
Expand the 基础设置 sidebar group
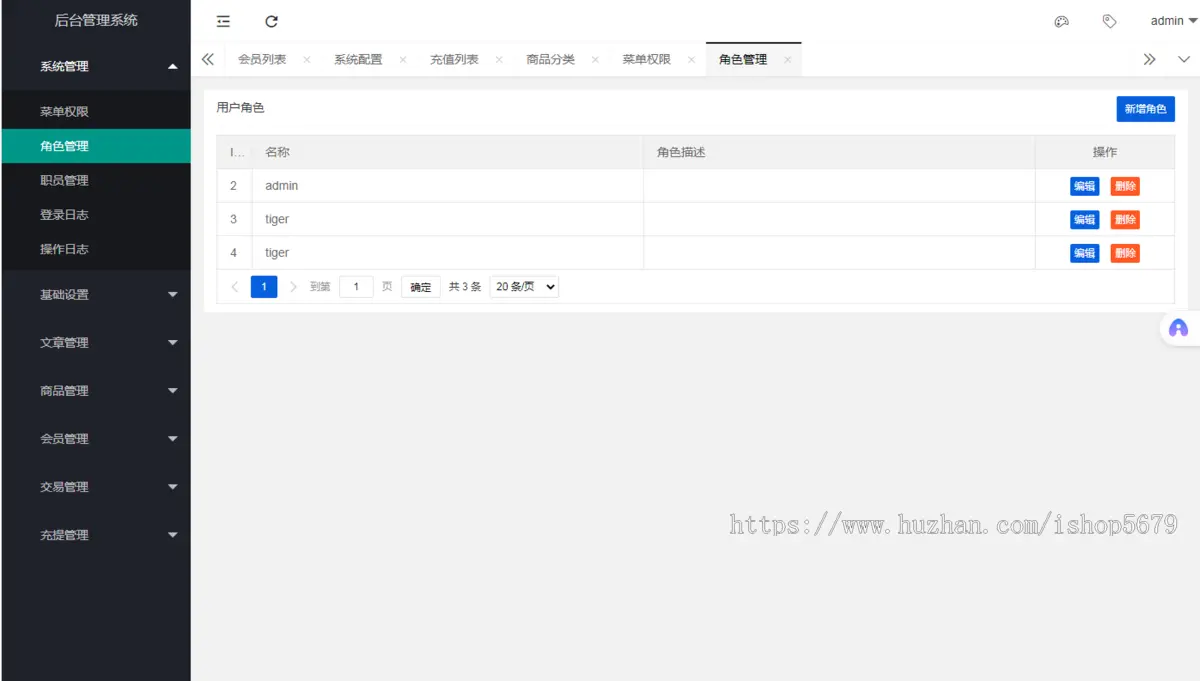click(x=96, y=295)
